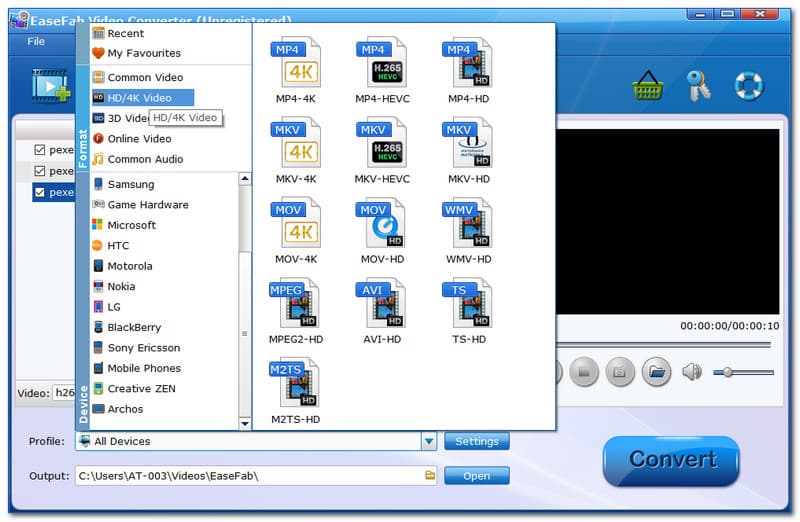
Task: Choose the Archos device category
Action: (x=118, y=409)
